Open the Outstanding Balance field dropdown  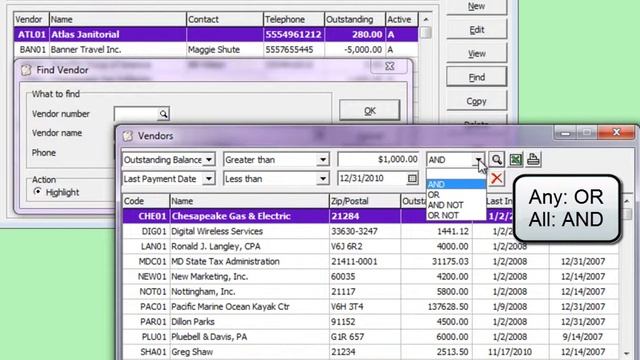(x=209, y=160)
